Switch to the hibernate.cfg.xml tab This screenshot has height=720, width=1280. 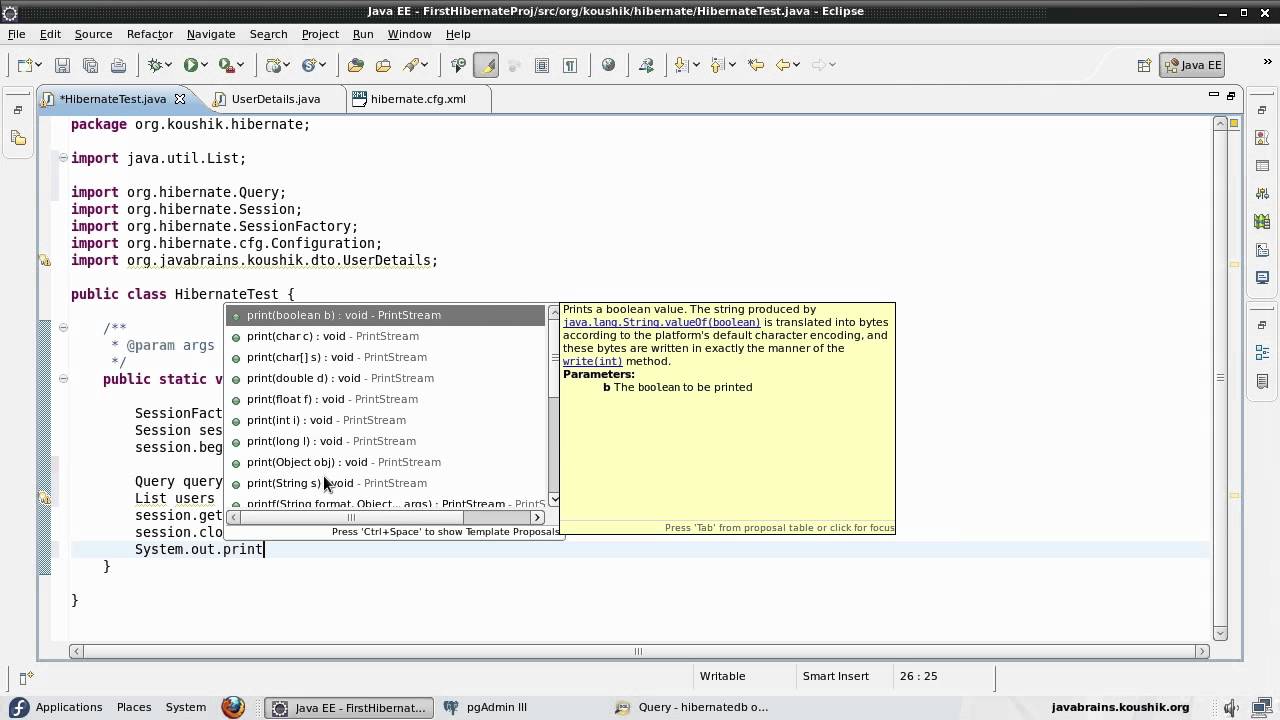[x=418, y=99]
